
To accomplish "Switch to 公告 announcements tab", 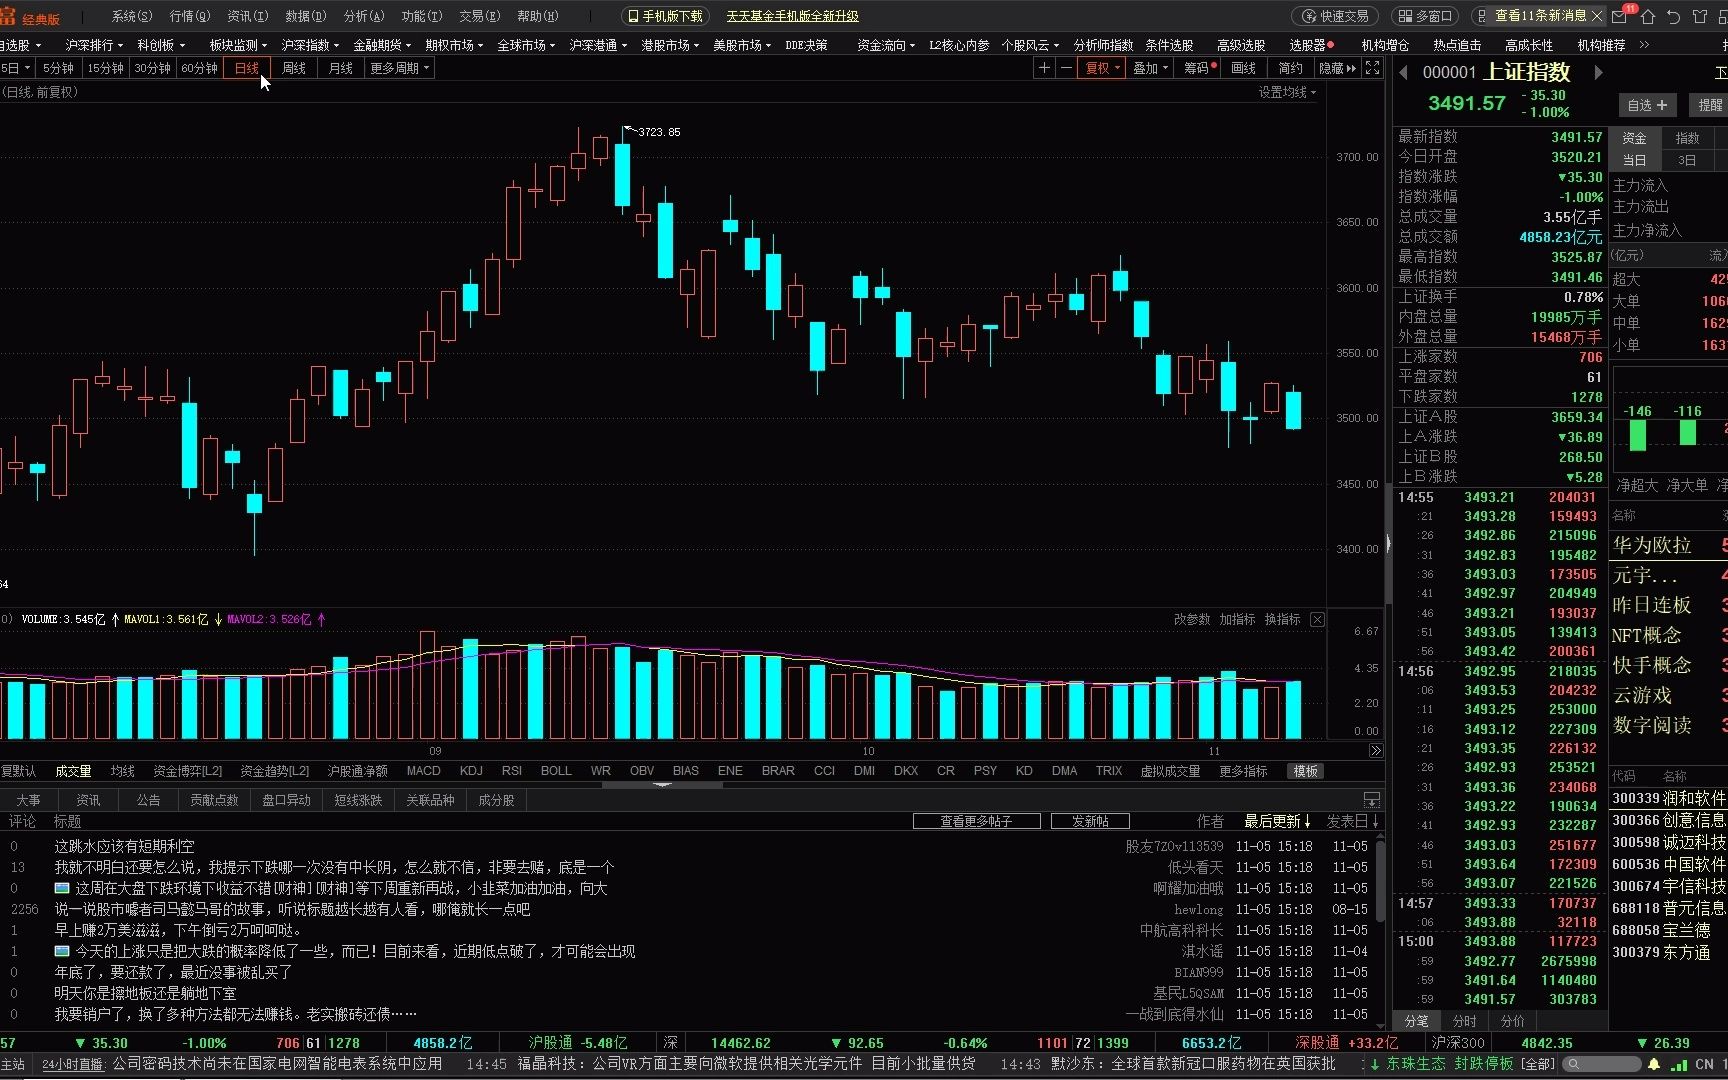I will click(x=148, y=800).
